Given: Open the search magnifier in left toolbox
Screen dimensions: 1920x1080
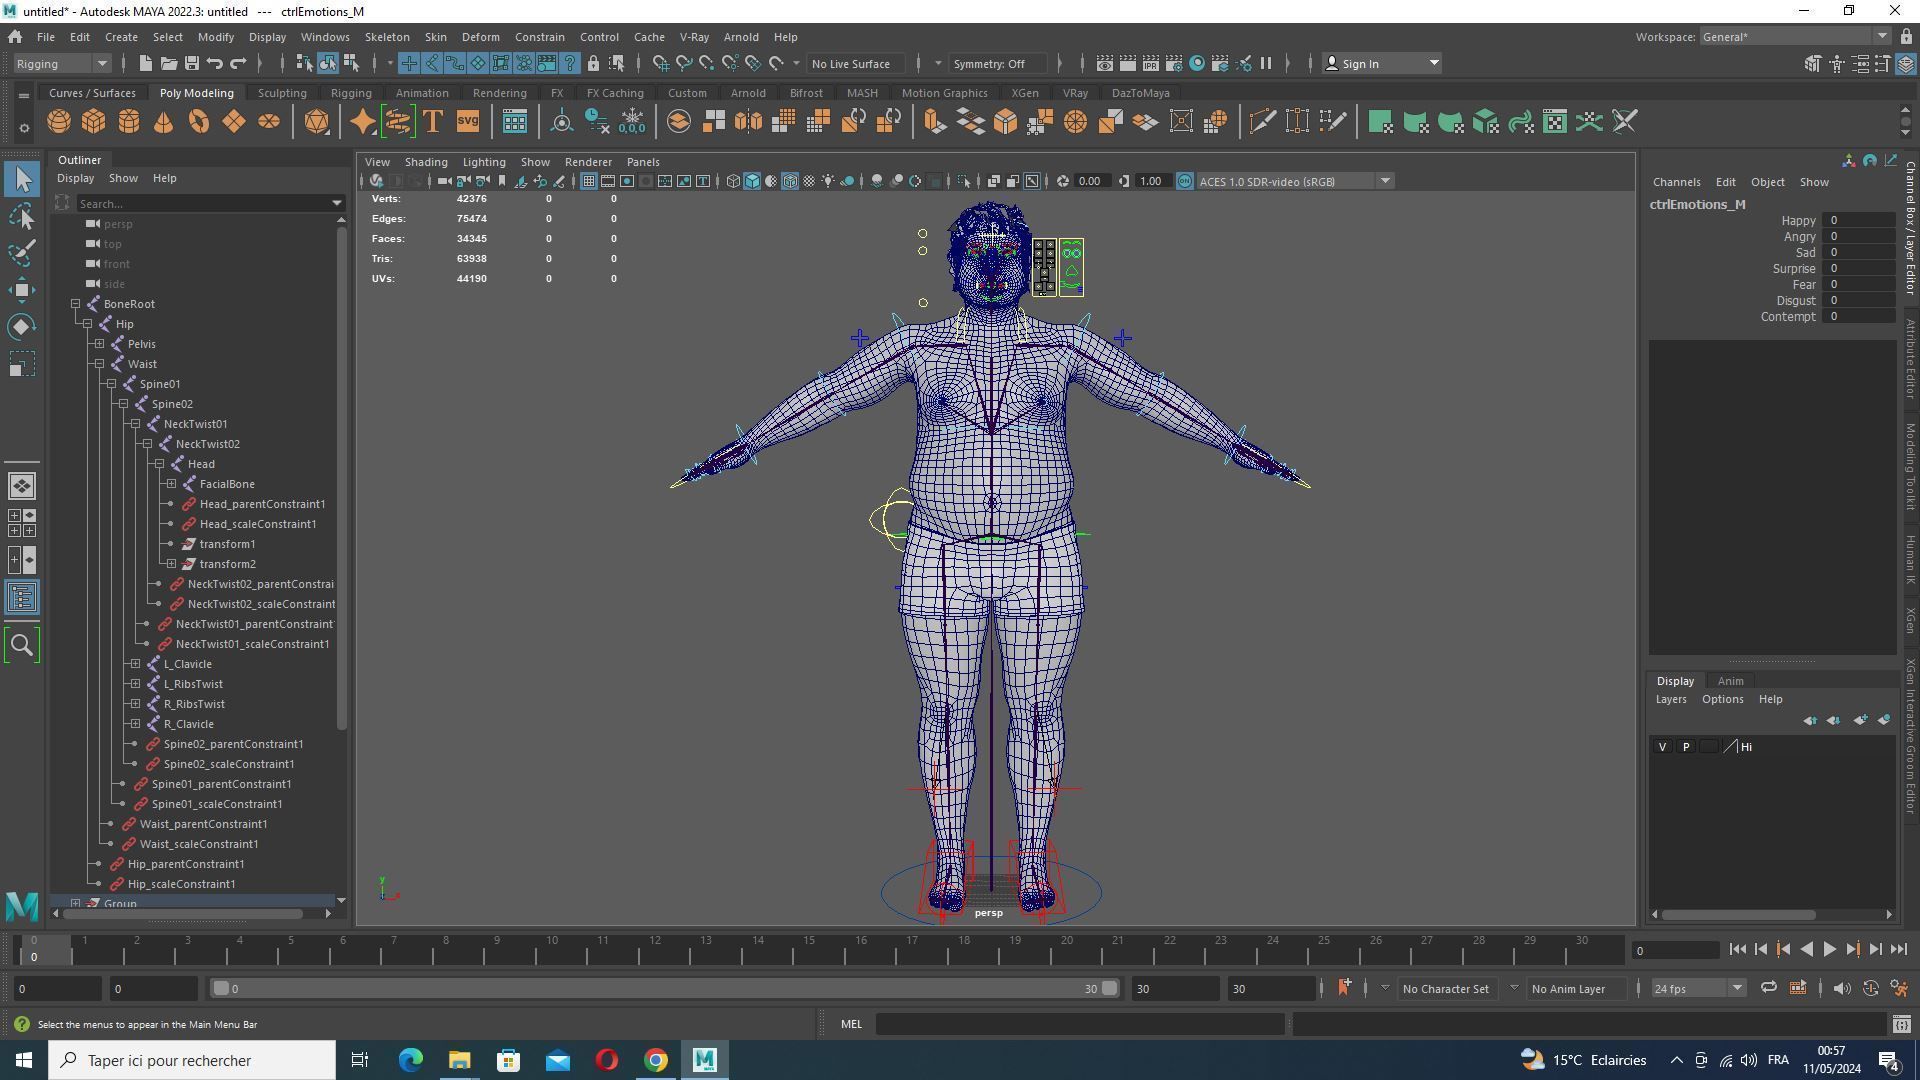Looking at the screenshot, I should [22, 645].
